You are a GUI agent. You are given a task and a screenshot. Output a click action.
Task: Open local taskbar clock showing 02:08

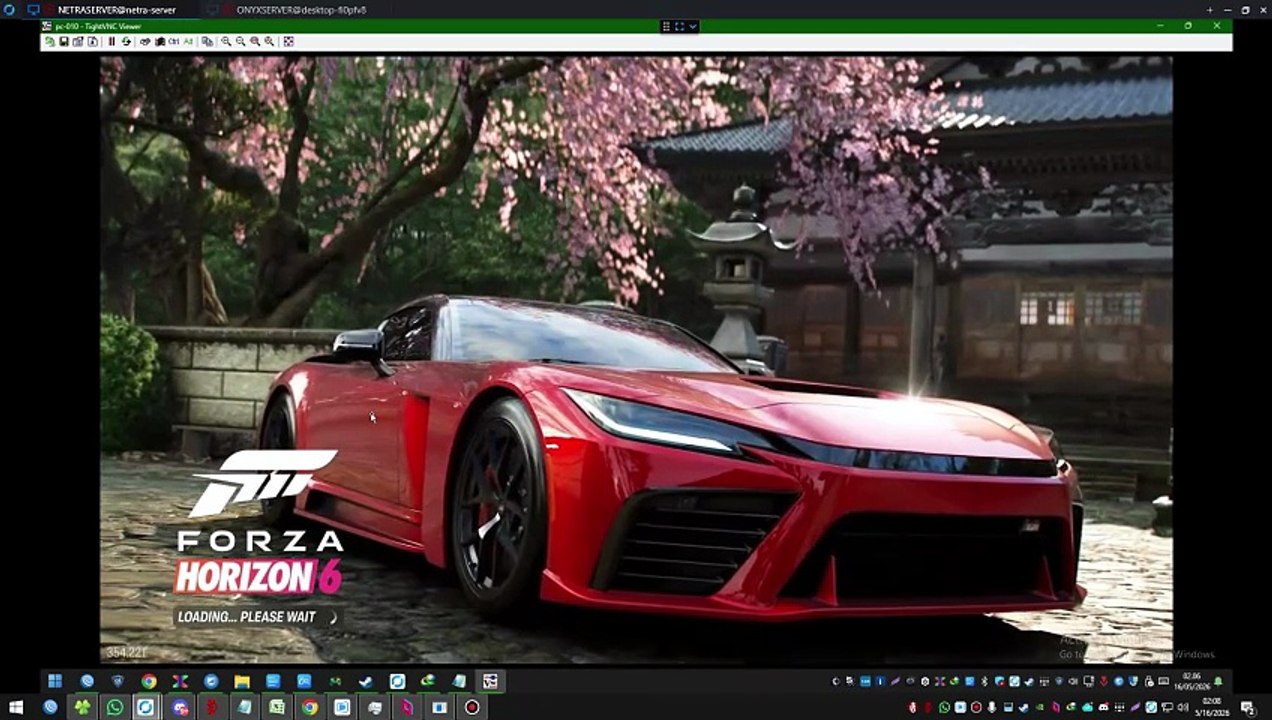(x=1210, y=707)
